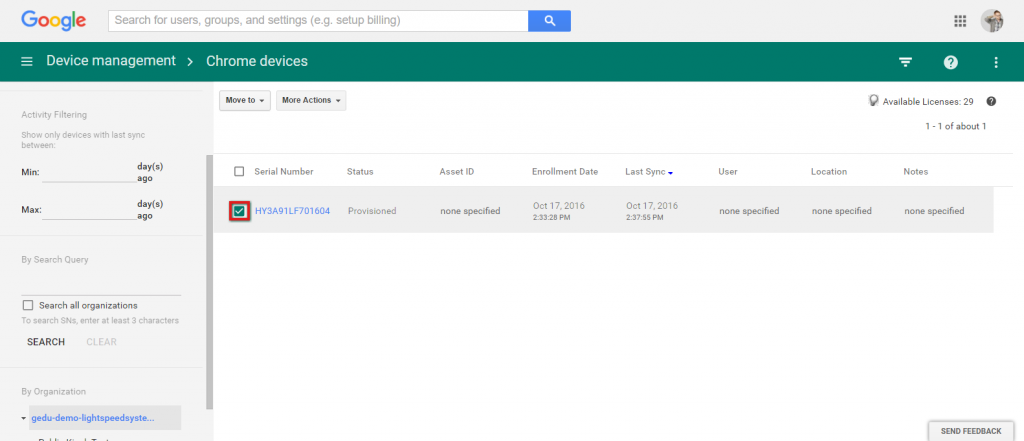Sort by Status column header
1024x441 pixels.
[x=360, y=172]
